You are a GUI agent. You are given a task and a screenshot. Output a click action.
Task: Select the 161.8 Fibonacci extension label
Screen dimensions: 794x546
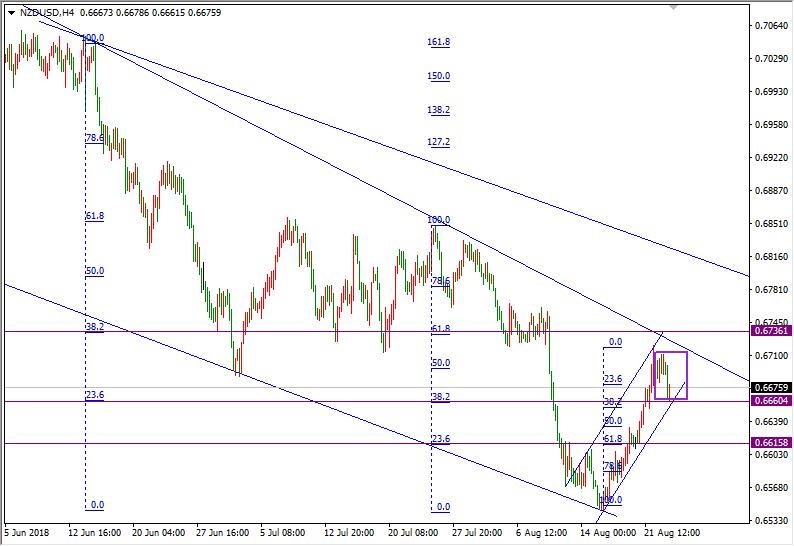click(x=438, y=43)
